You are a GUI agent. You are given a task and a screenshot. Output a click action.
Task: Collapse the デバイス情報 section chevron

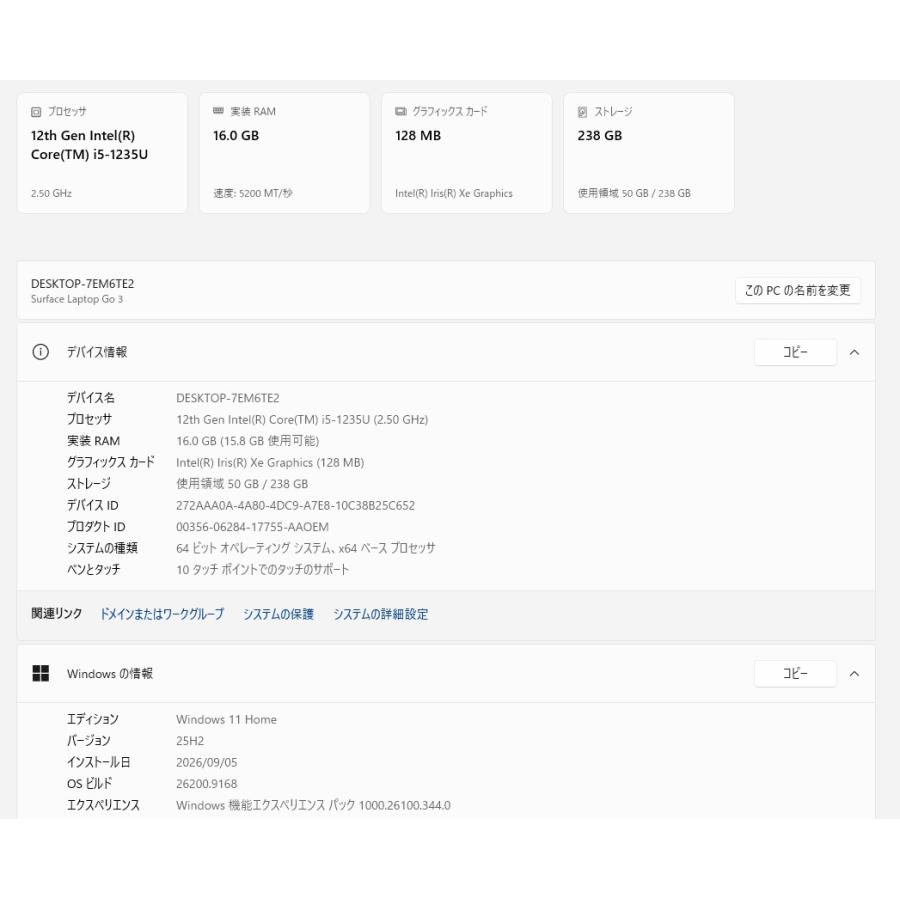tap(854, 352)
